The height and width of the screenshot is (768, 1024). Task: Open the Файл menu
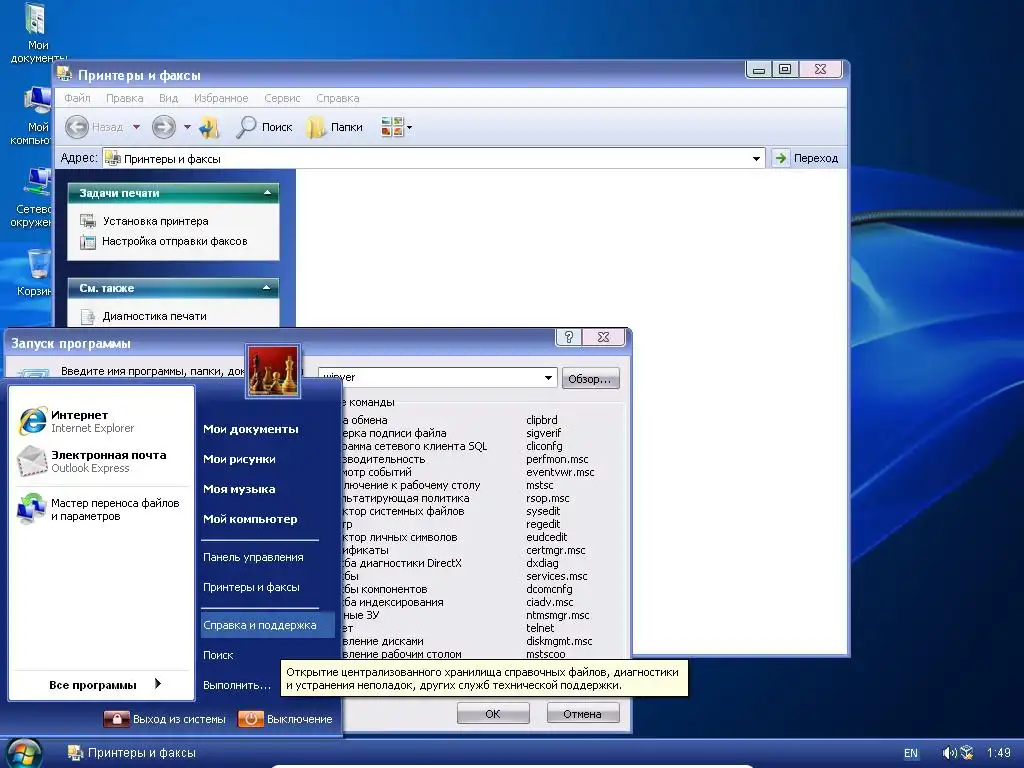(77, 98)
